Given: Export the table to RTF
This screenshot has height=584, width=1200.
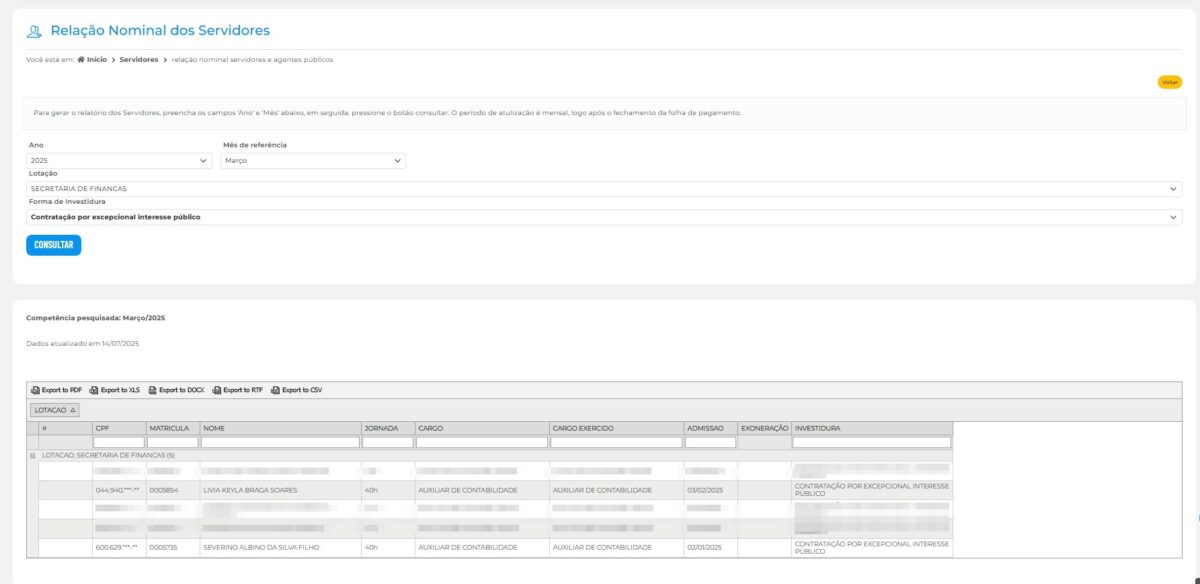Looking at the screenshot, I should coord(237,390).
